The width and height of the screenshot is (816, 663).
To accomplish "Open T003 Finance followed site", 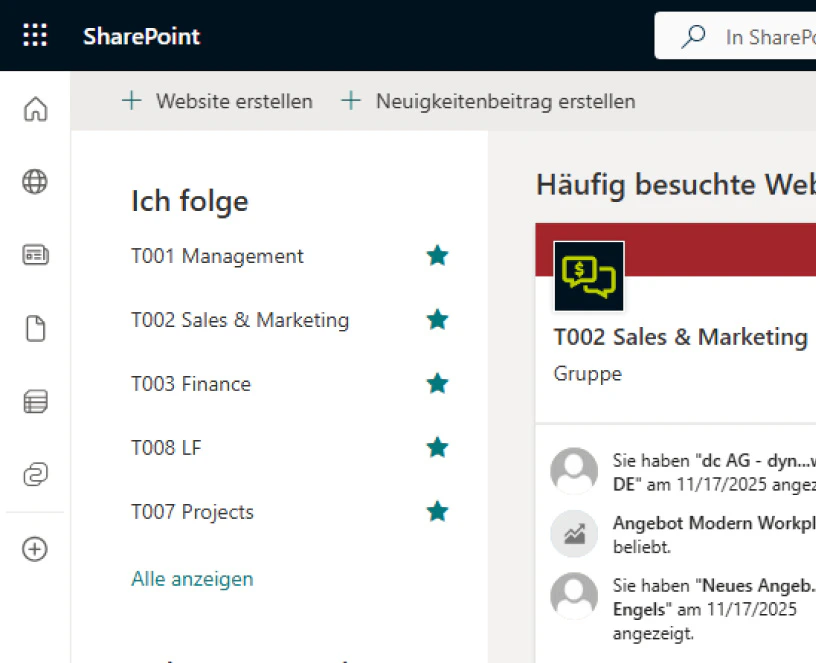I will pos(191,384).
